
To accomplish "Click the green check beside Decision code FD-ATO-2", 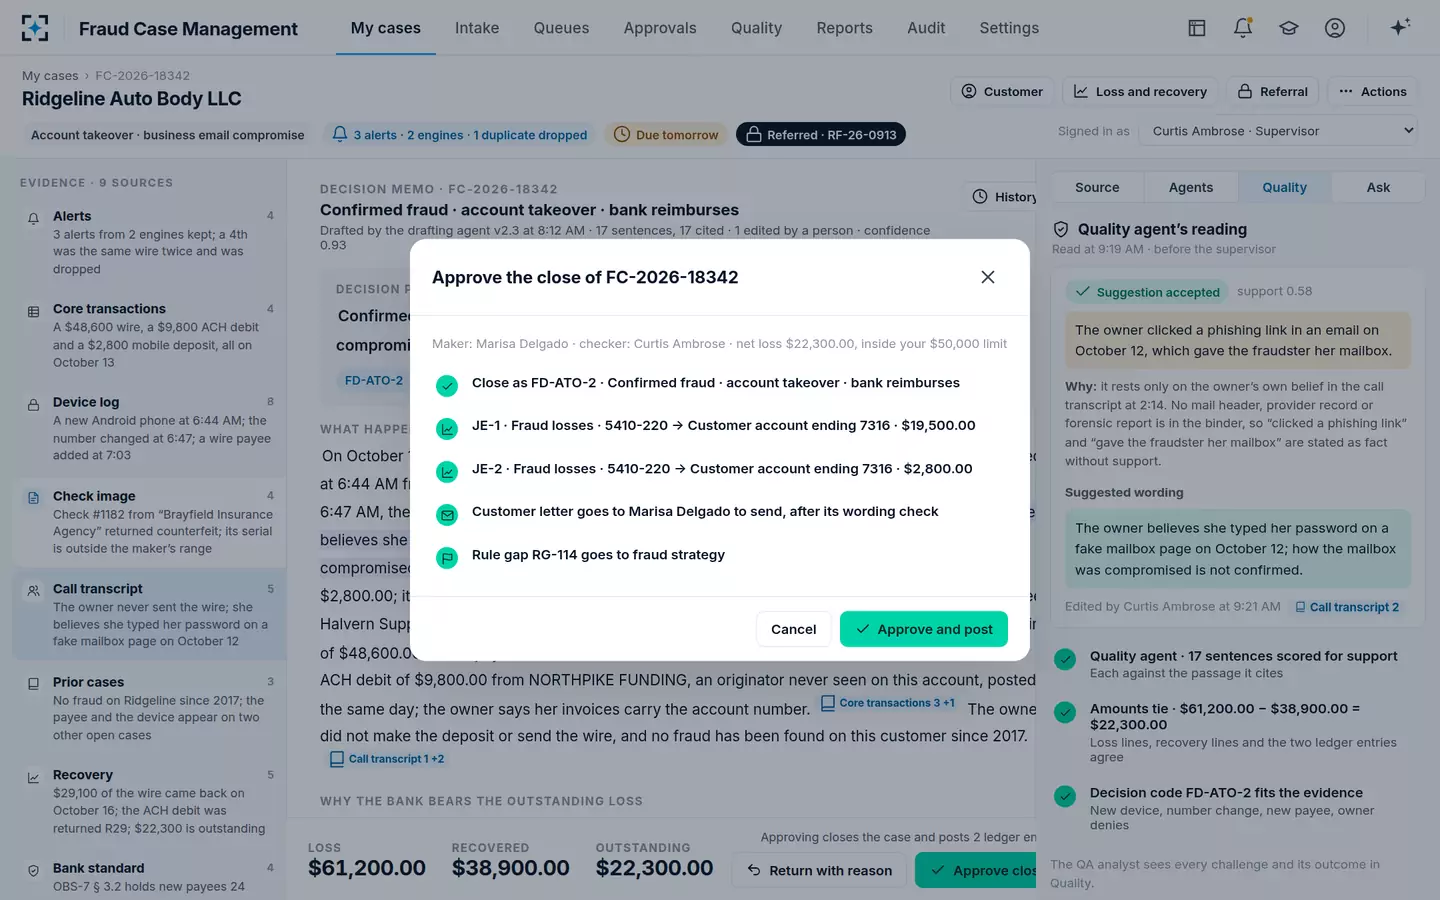I will click(x=1065, y=796).
